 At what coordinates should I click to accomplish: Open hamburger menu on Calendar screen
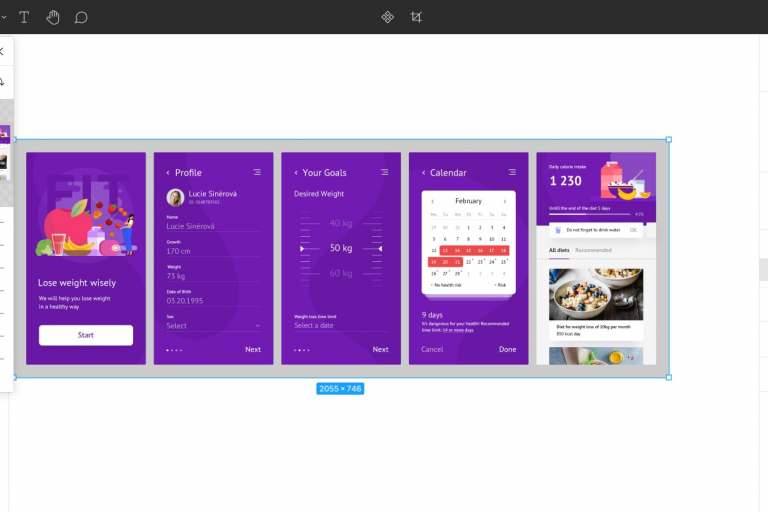512,172
